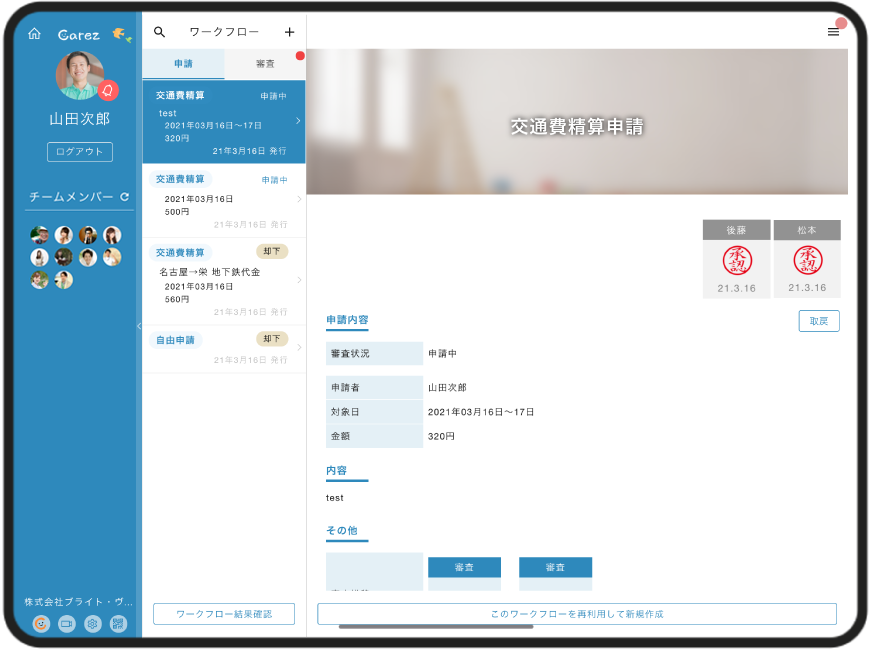Open the notification bell on profile photo
This screenshot has width=870, height=650.
(108, 90)
